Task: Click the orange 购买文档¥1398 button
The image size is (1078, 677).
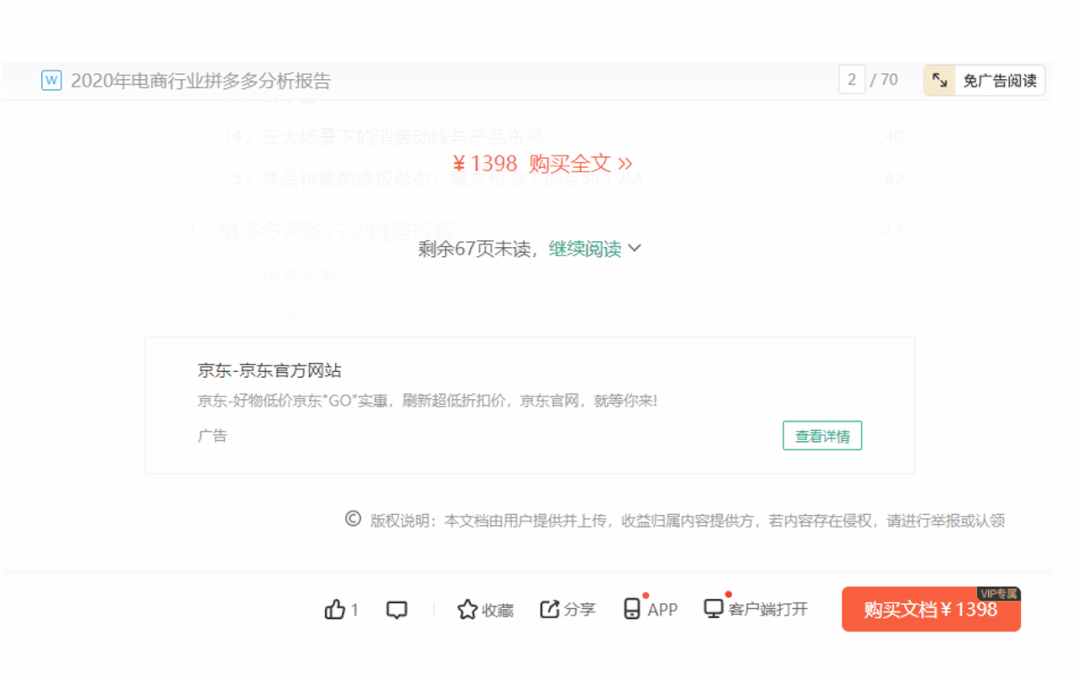Action: 930,609
